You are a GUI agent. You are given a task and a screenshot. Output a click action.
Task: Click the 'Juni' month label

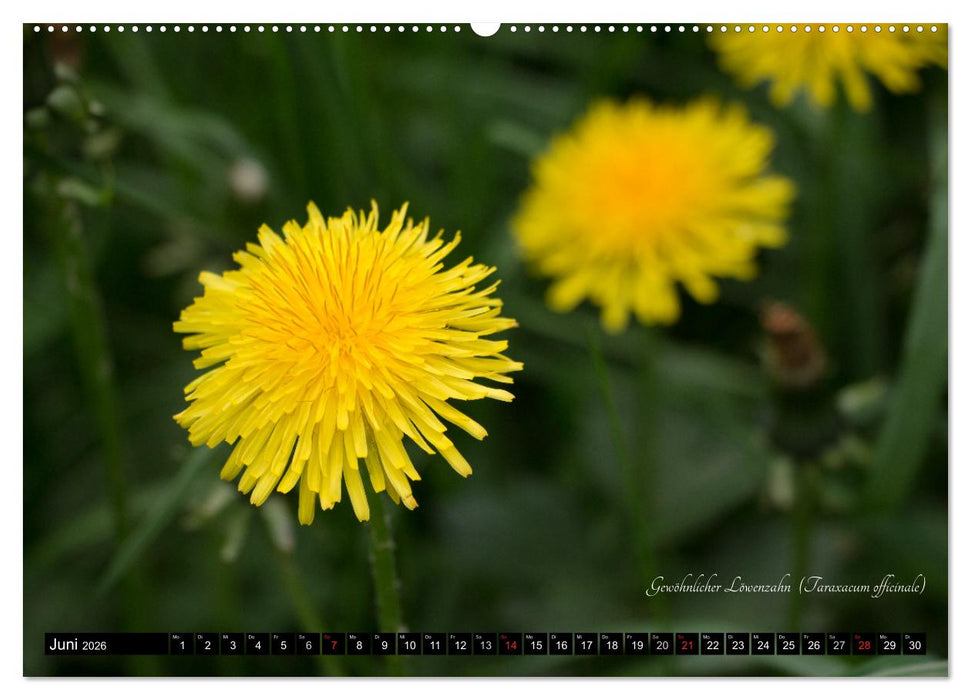click(62, 646)
